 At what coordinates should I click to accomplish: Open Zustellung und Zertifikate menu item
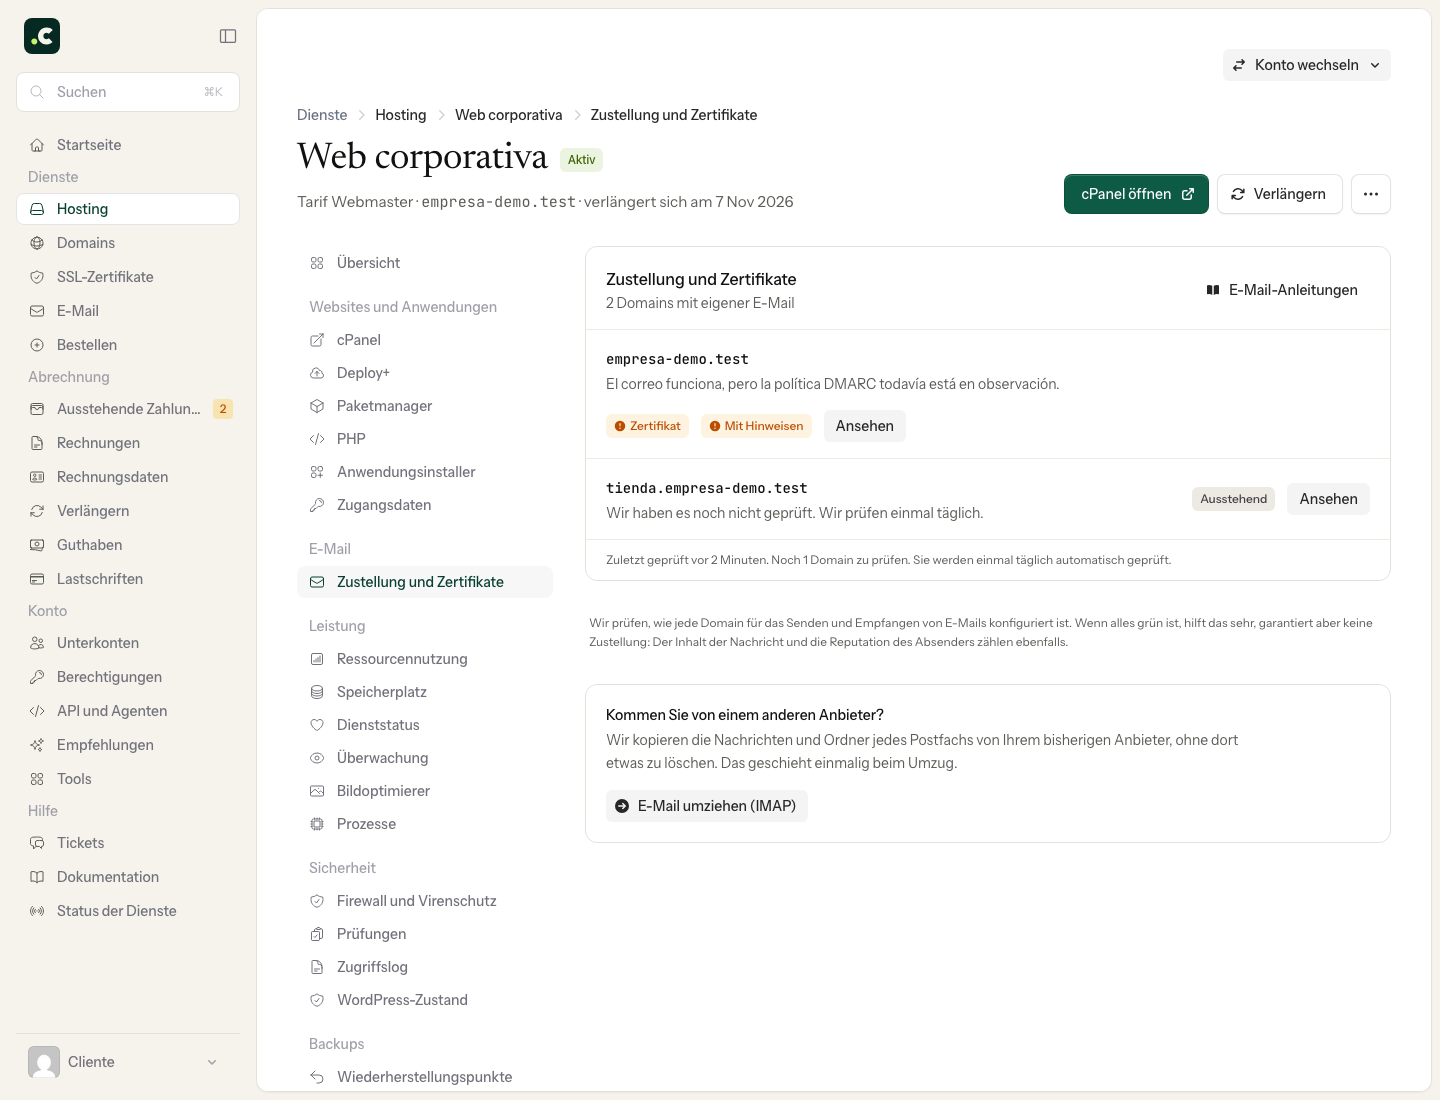pyautogui.click(x=425, y=582)
